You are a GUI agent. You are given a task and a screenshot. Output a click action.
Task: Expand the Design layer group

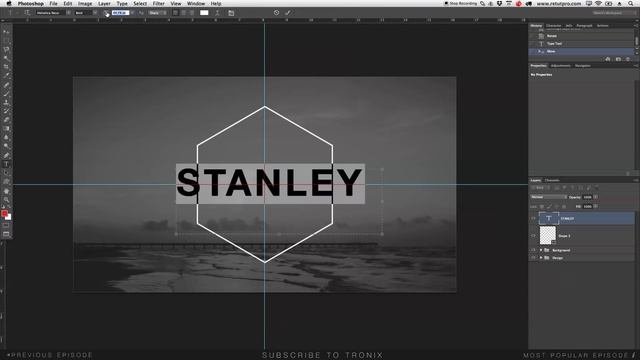click(x=541, y=258)
